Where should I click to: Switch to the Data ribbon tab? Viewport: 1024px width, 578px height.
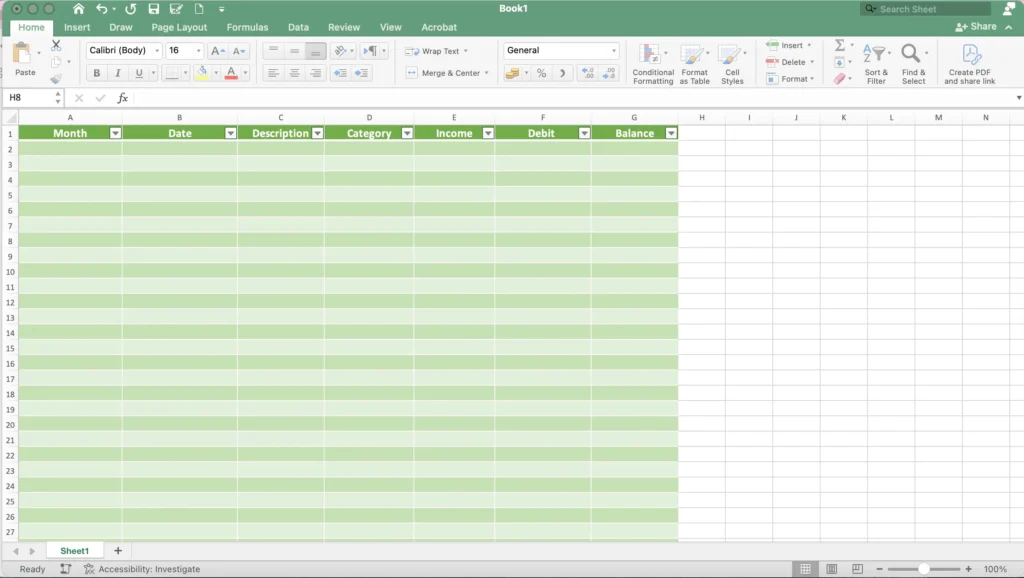(x=298, y=27)
